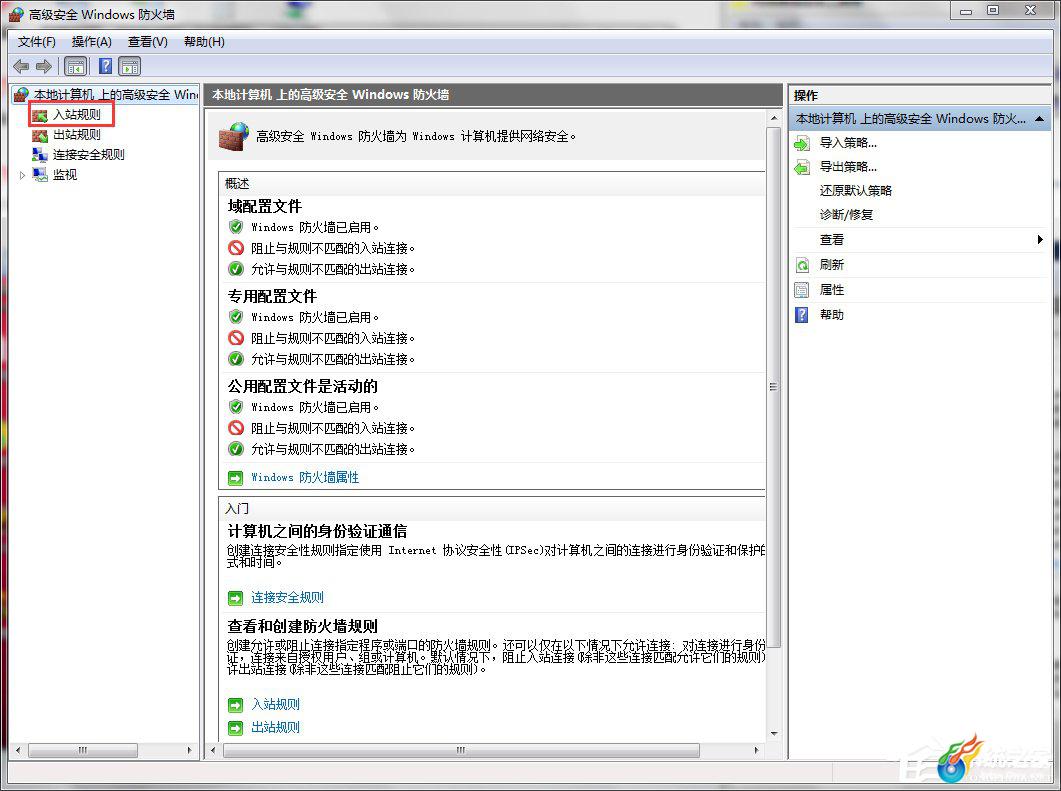This screenshot has width=1061, height=791.
Task: Collapse the actions pane section header arrow
Action: tap(1039, 119)
